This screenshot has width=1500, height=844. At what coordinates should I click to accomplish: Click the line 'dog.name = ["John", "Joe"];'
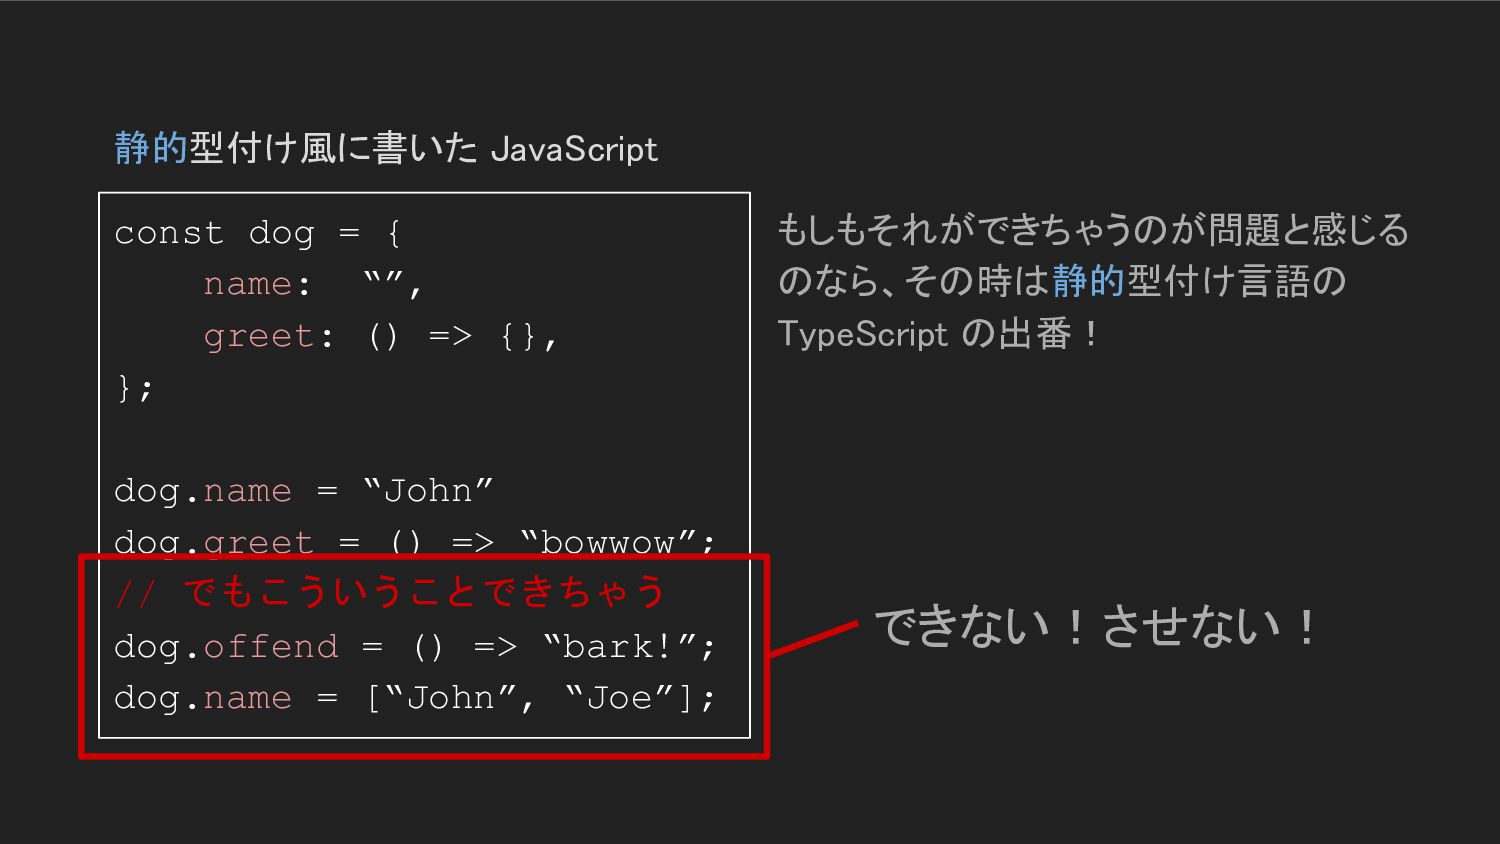(x=415, y=698)
